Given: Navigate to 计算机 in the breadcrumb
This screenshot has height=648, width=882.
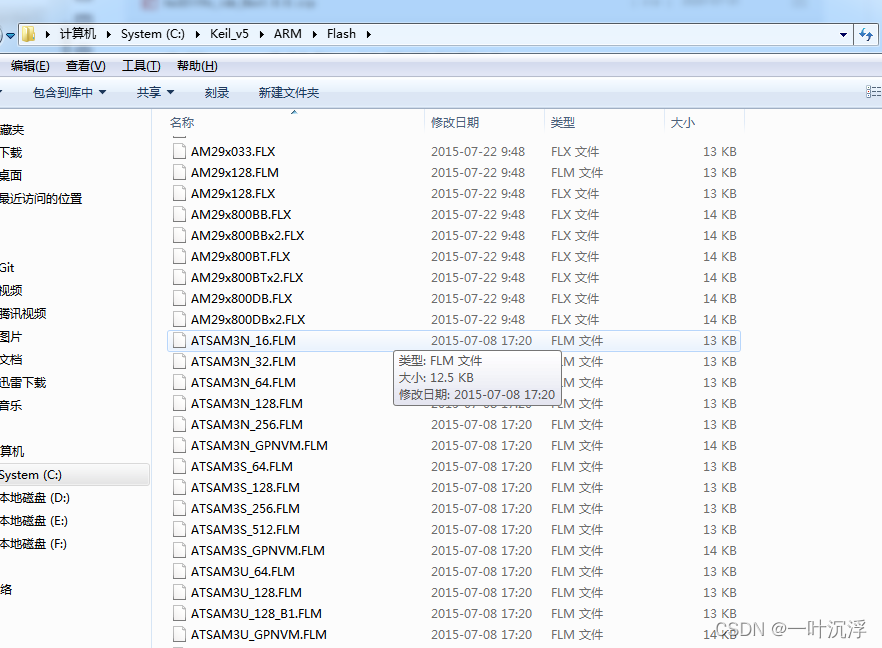Looking at the screenshot, I should (78, 34).
